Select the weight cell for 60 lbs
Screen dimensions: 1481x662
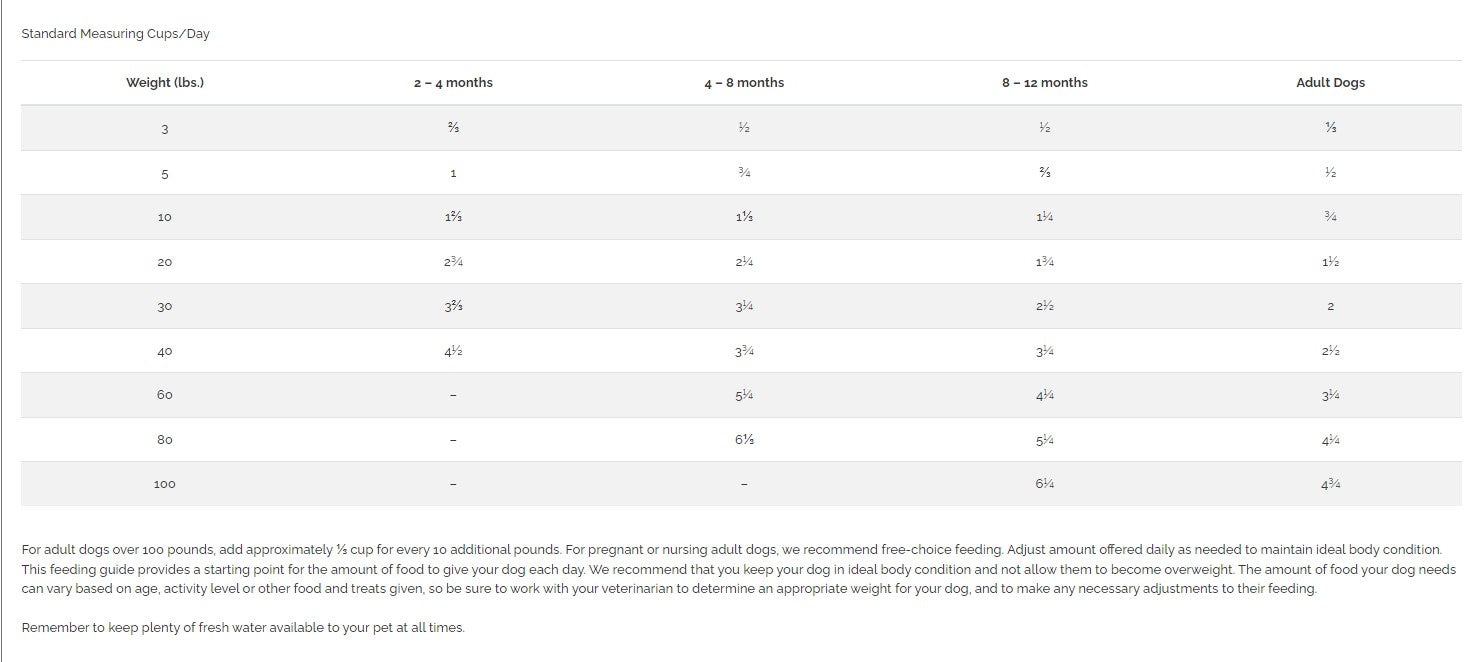click(165, 395)
